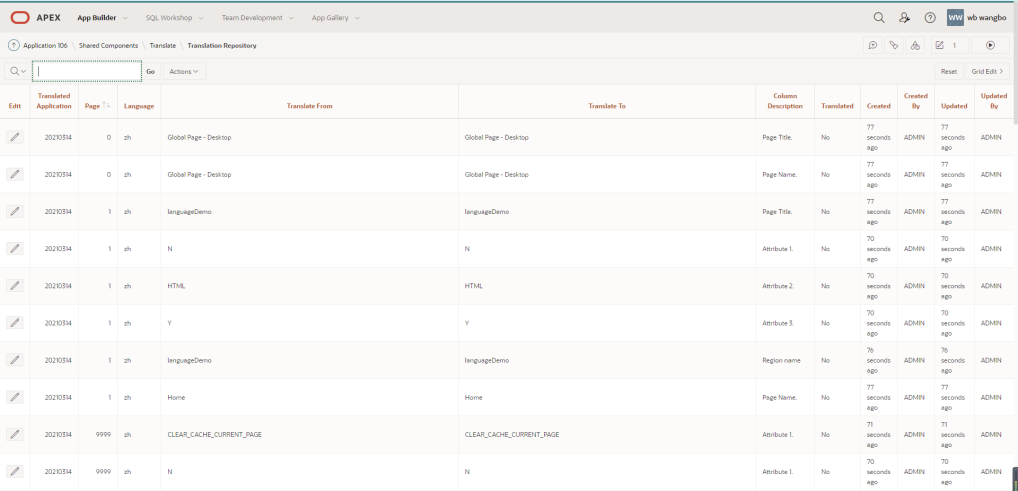Click the Column Description column header
The width and height of the screenshot is (1018, 491).
click(x=785, y=101)
